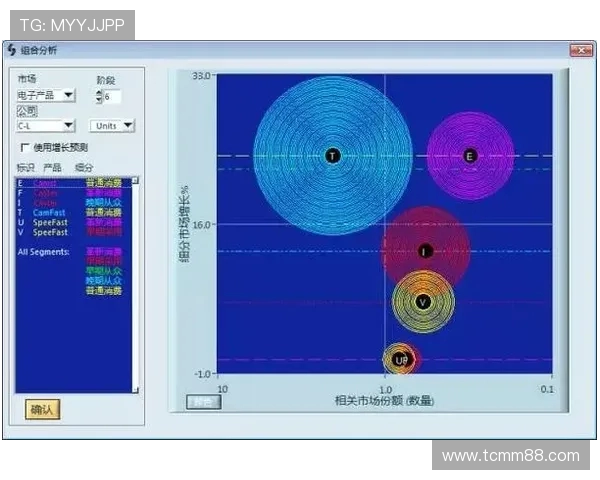Image resolution: width=600 pixels, height=480 pixels.
Task: Select the I bubble marker
Action: [425, 251]
